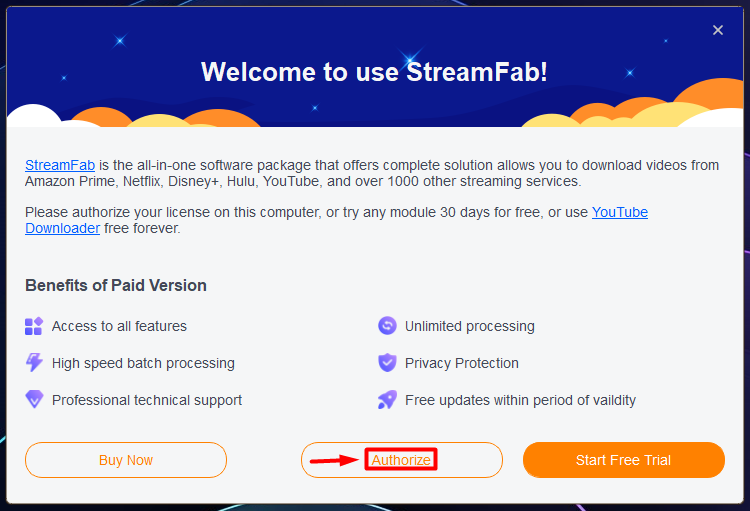Click the rocket free updates icon
Viewport: 750px width, 511px height.
coord(387,400)
